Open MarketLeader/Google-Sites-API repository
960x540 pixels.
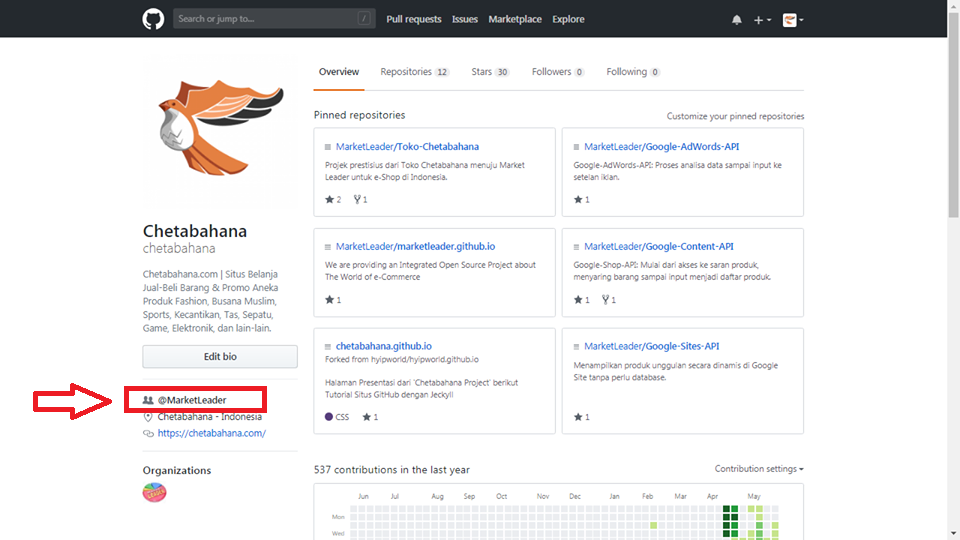[x=651, y=346]
